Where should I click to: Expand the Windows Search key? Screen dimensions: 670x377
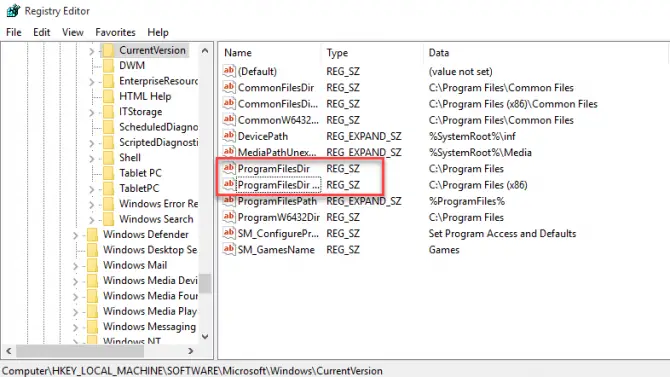(91, 220)
